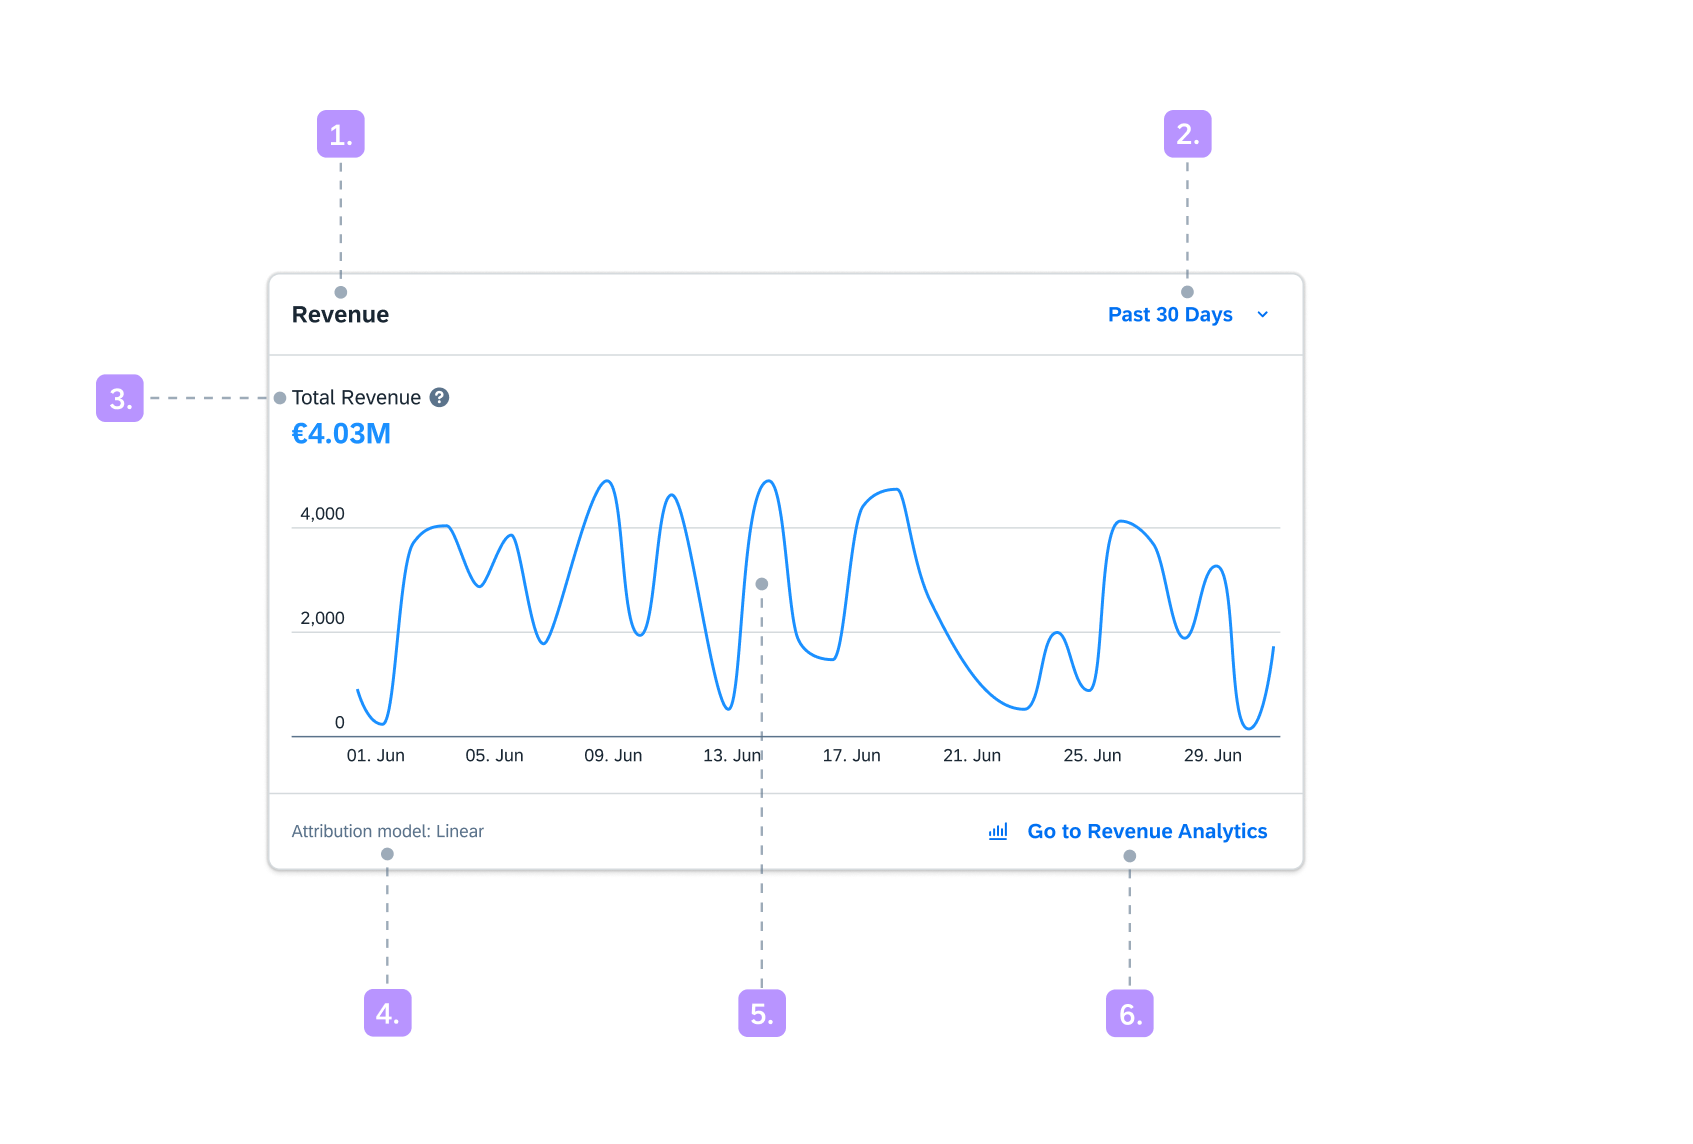Click the €4.03M total revenue value
The image size is (1693, 1144).
pyautogui.click(x=342, y=433)
